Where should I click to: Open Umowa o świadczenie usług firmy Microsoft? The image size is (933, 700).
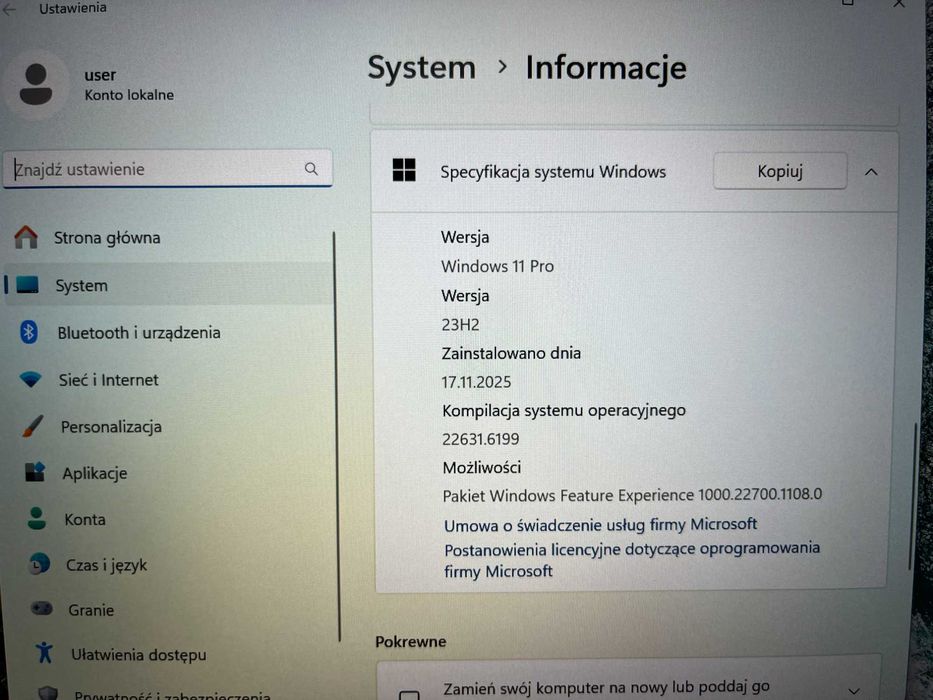pyautogui.click(x=600, y=525)
